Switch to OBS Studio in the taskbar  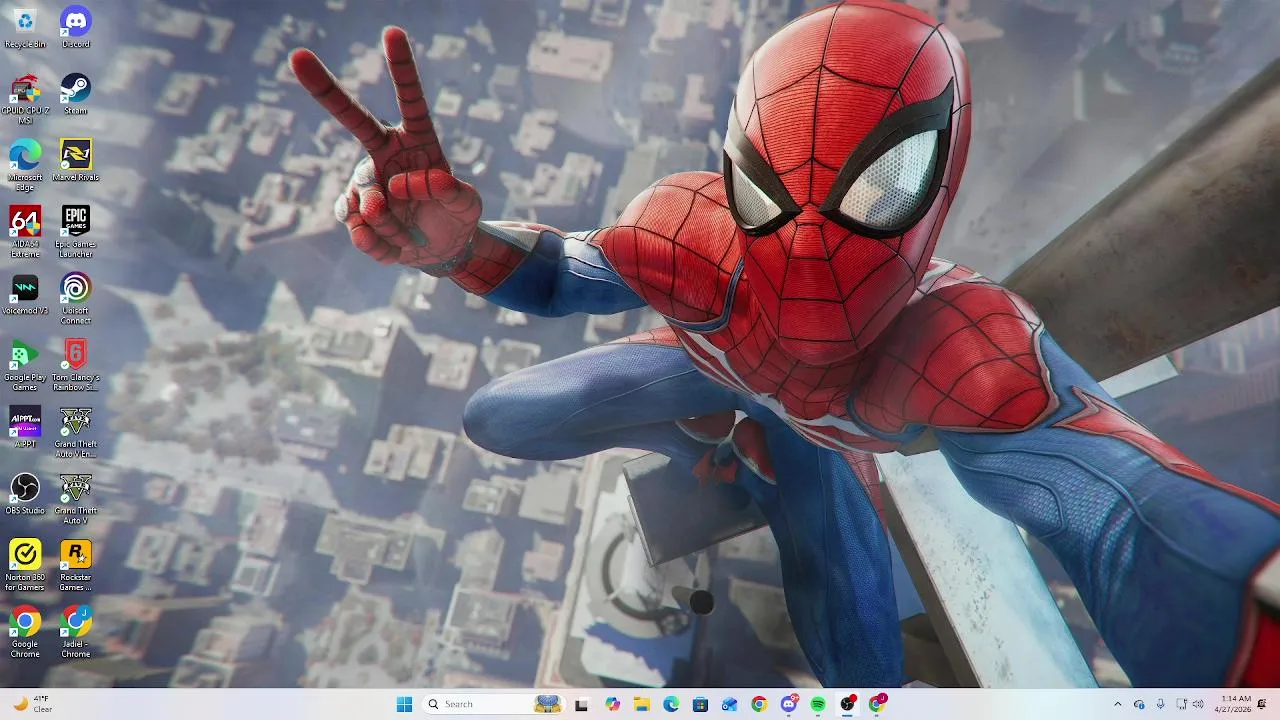coord(848,704)
